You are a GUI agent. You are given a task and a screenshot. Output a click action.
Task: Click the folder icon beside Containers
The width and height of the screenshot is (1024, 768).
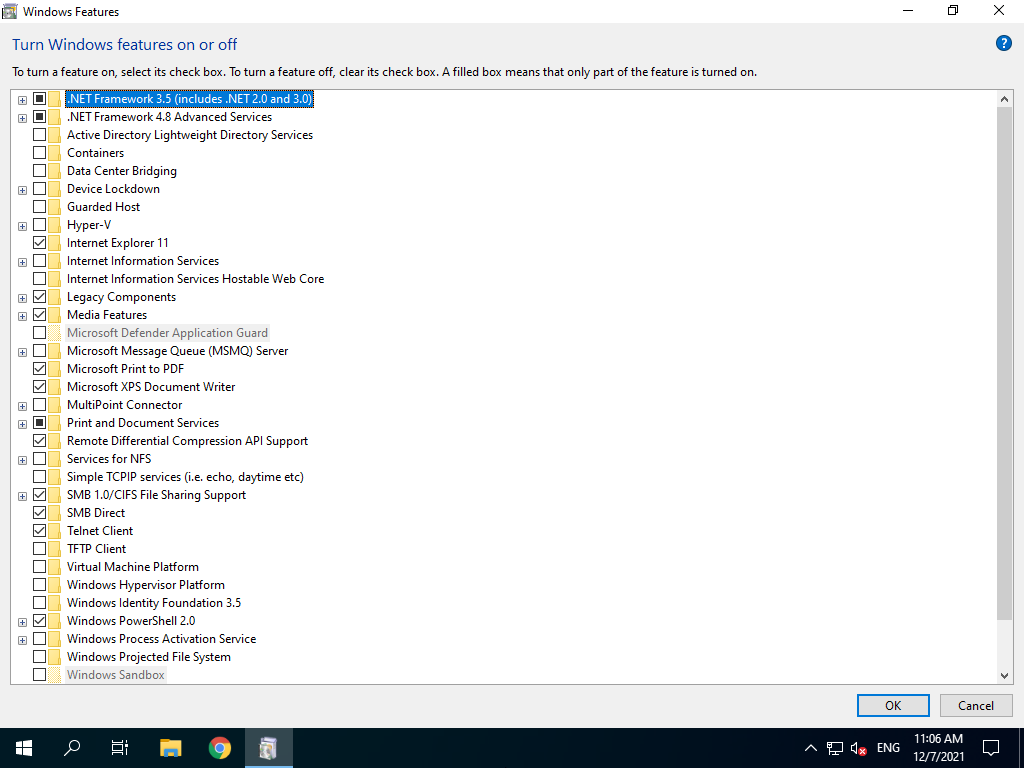coord(54,153)
